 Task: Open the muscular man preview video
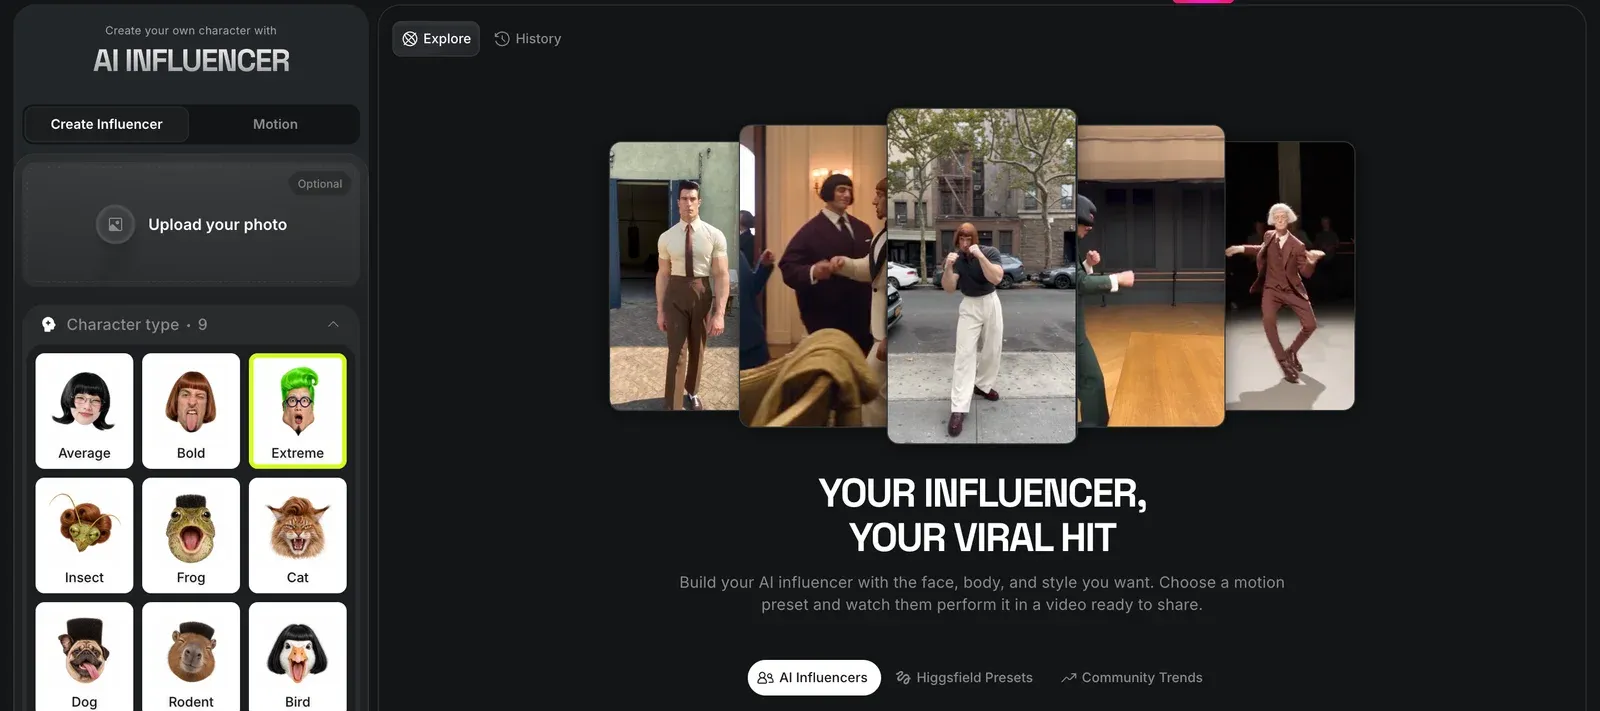click(674, 276)
